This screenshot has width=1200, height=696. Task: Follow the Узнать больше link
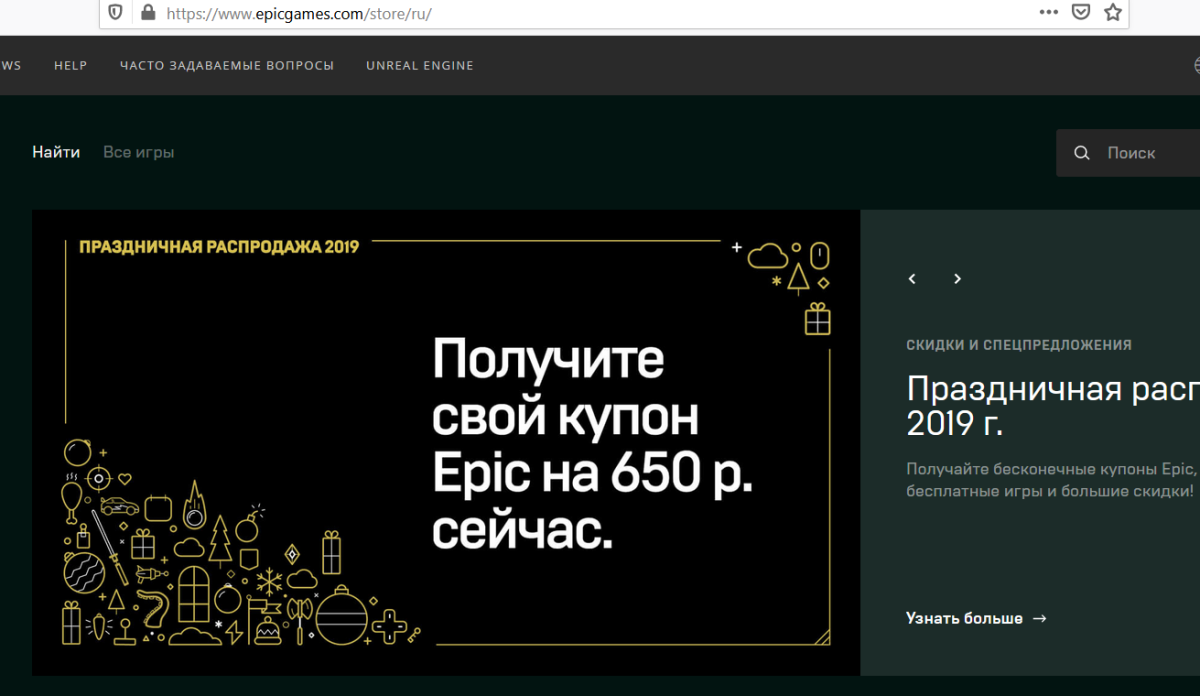pyautogui.click(x=976, y=618)
